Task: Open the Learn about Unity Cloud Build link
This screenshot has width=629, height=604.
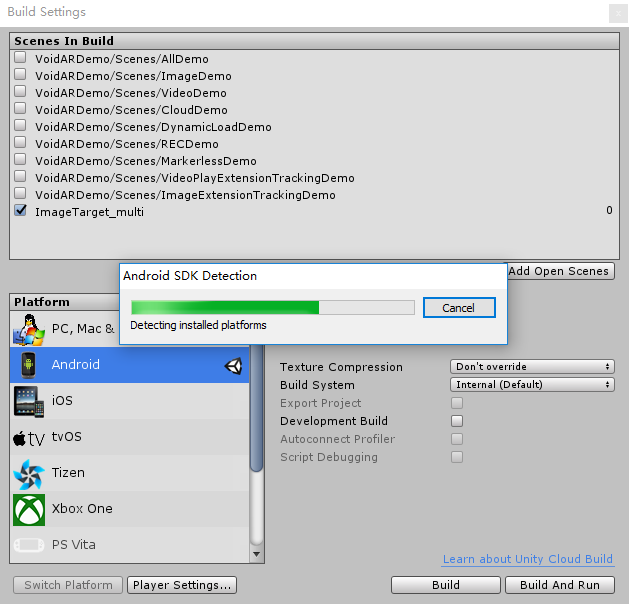Action: click(x=528, y=559)
